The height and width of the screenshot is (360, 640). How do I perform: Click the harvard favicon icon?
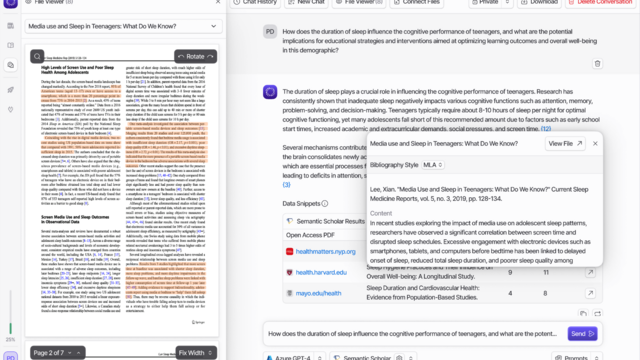289,272
